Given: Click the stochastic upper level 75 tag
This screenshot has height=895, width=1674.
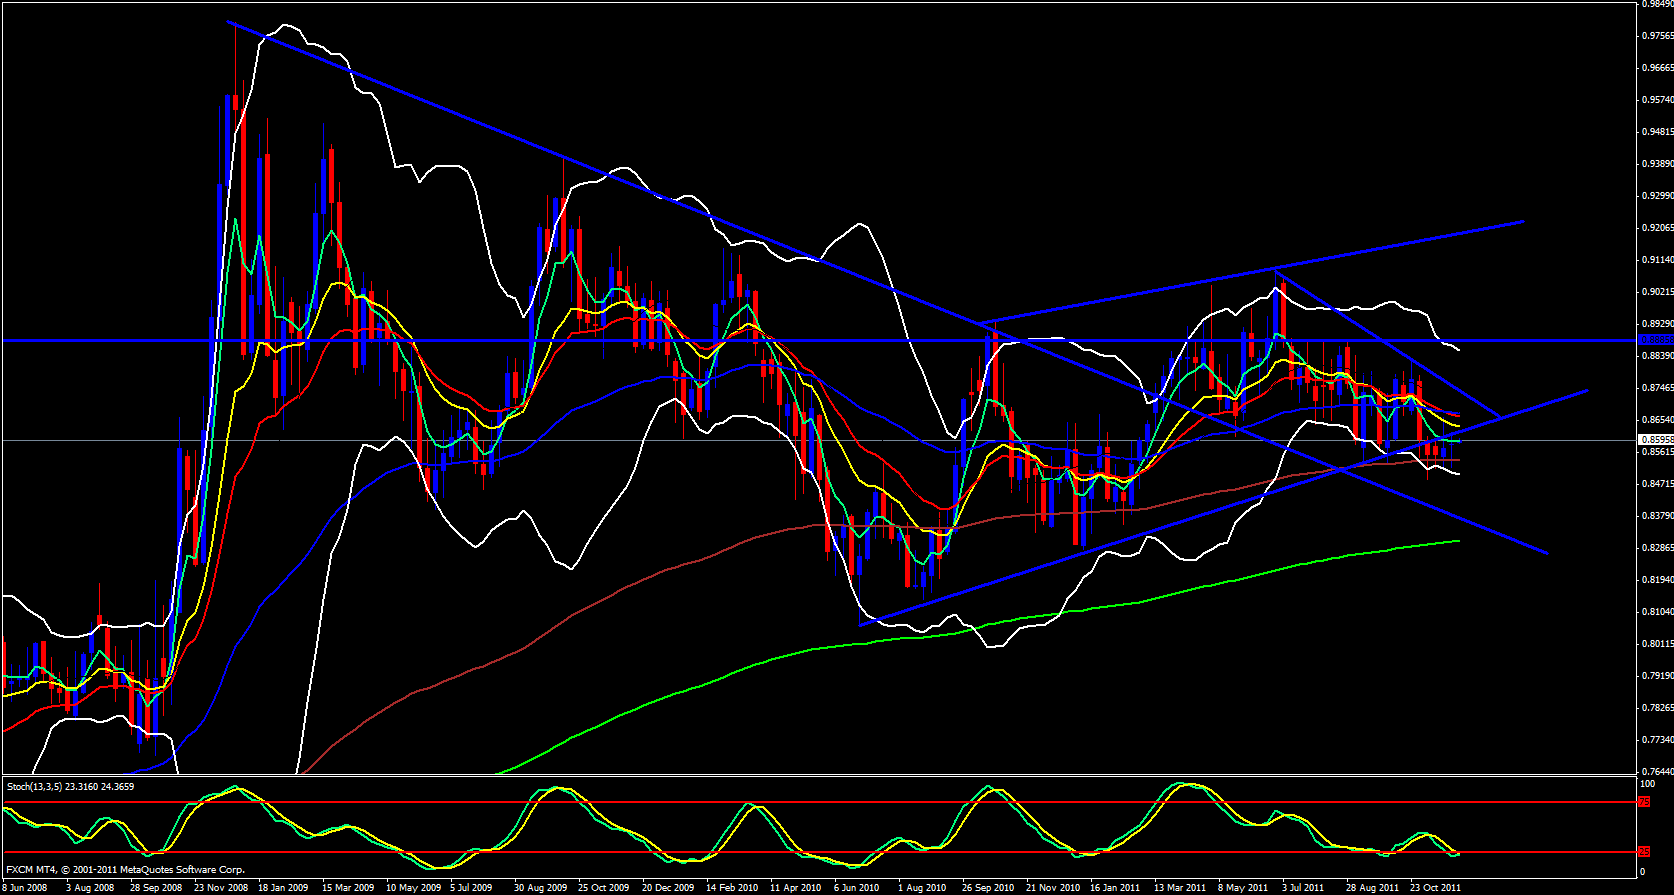Looking at the screenshot, I should point(1644,802).
